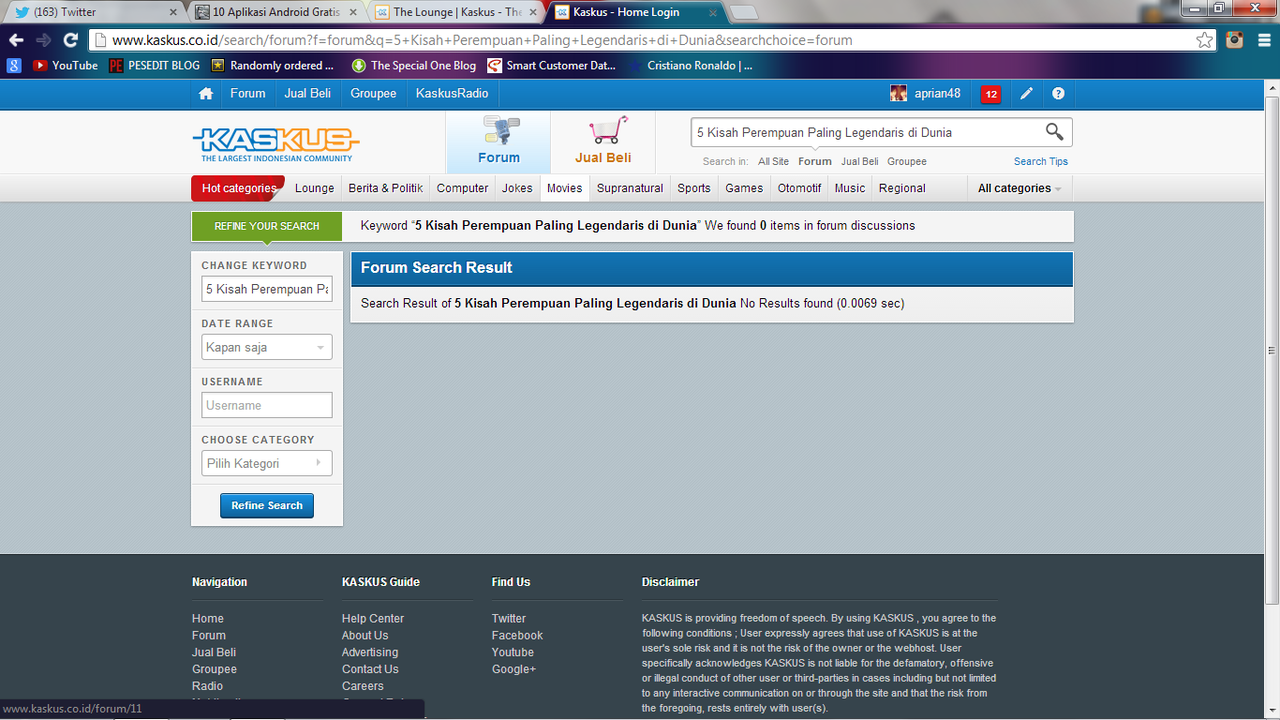Open Groupee in top navigation
This screenshot has height=720, width=1280.
pos(373,93)
